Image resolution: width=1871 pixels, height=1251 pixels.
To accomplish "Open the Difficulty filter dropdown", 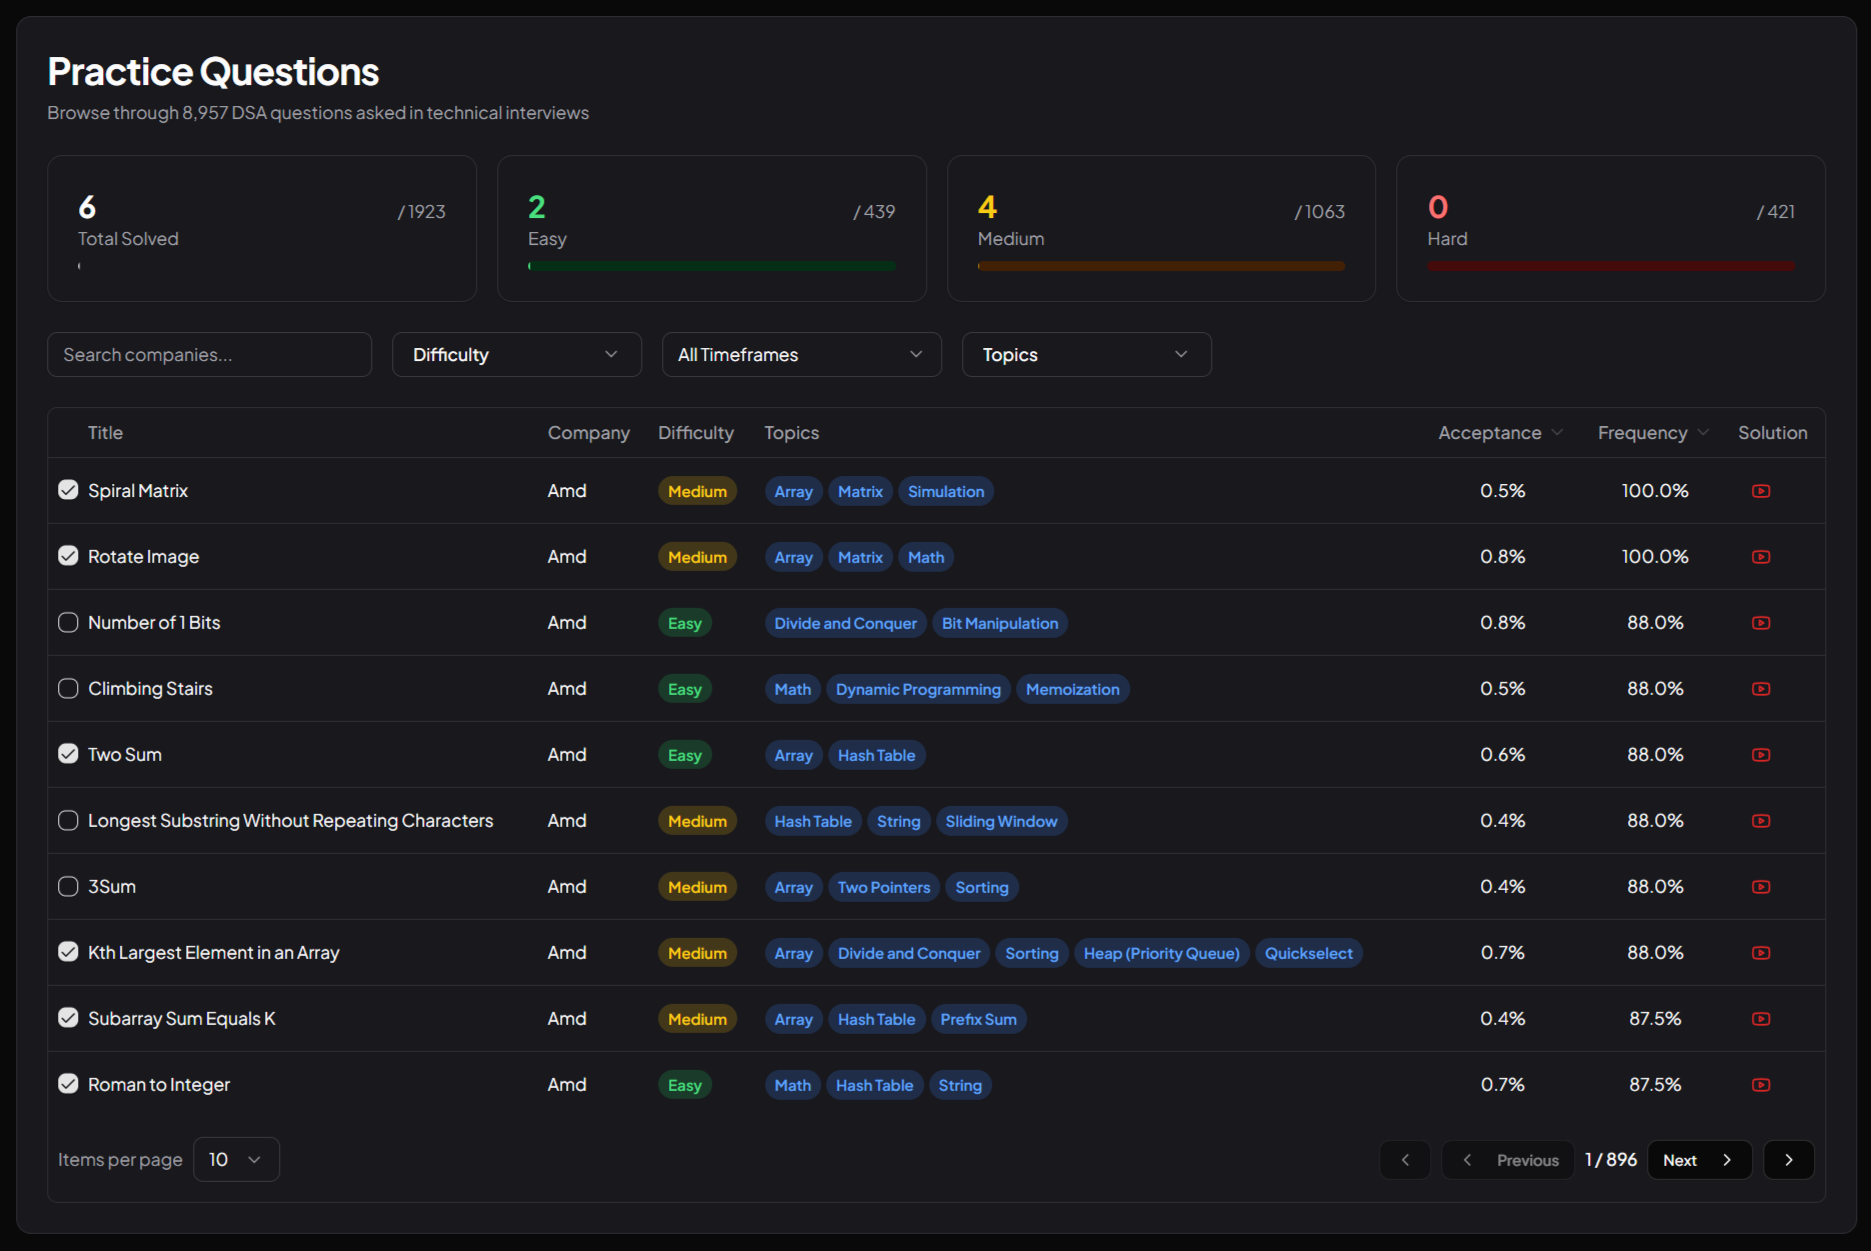I will point(516,355).
